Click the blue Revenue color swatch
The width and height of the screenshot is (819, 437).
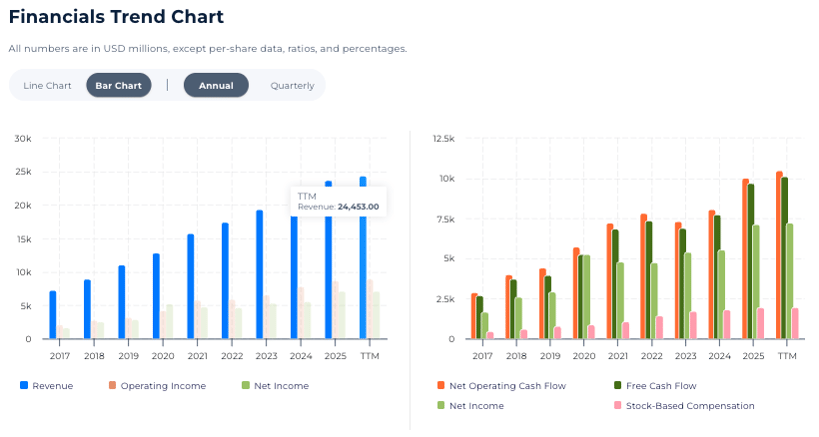pyautogui.click(x=24, y=386)
